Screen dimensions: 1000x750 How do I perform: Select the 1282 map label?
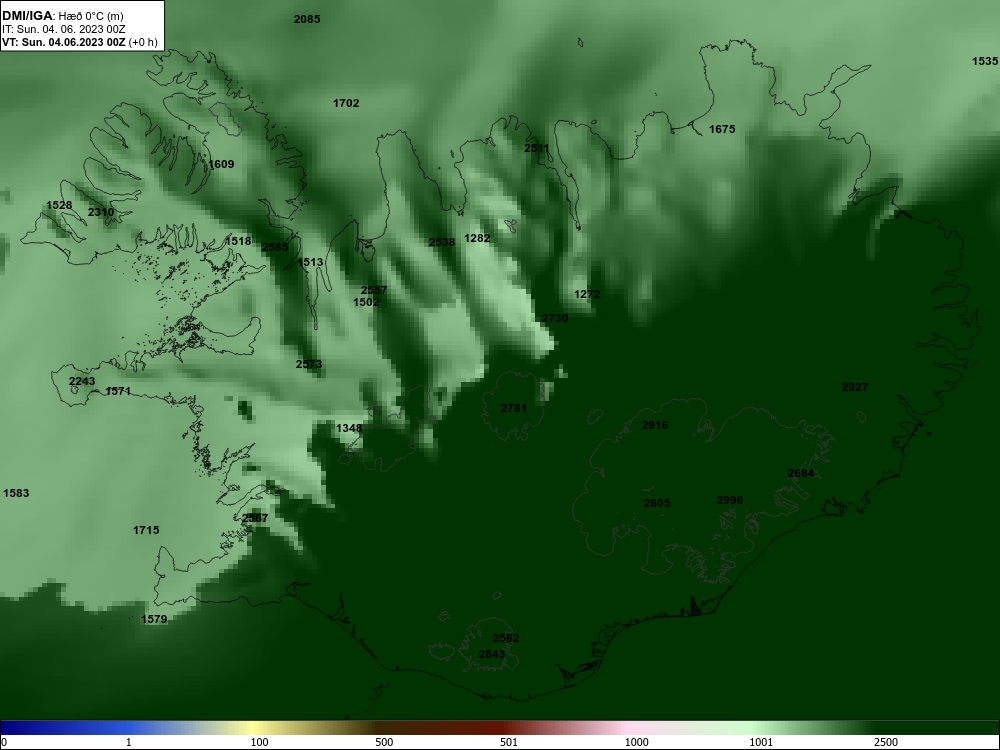tap(477, 239)
